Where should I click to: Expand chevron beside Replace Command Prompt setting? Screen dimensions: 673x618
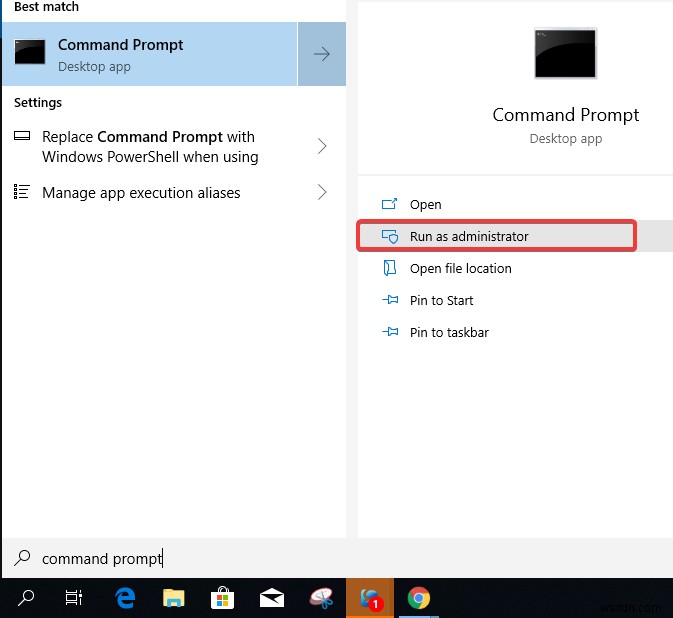point(322,146)
